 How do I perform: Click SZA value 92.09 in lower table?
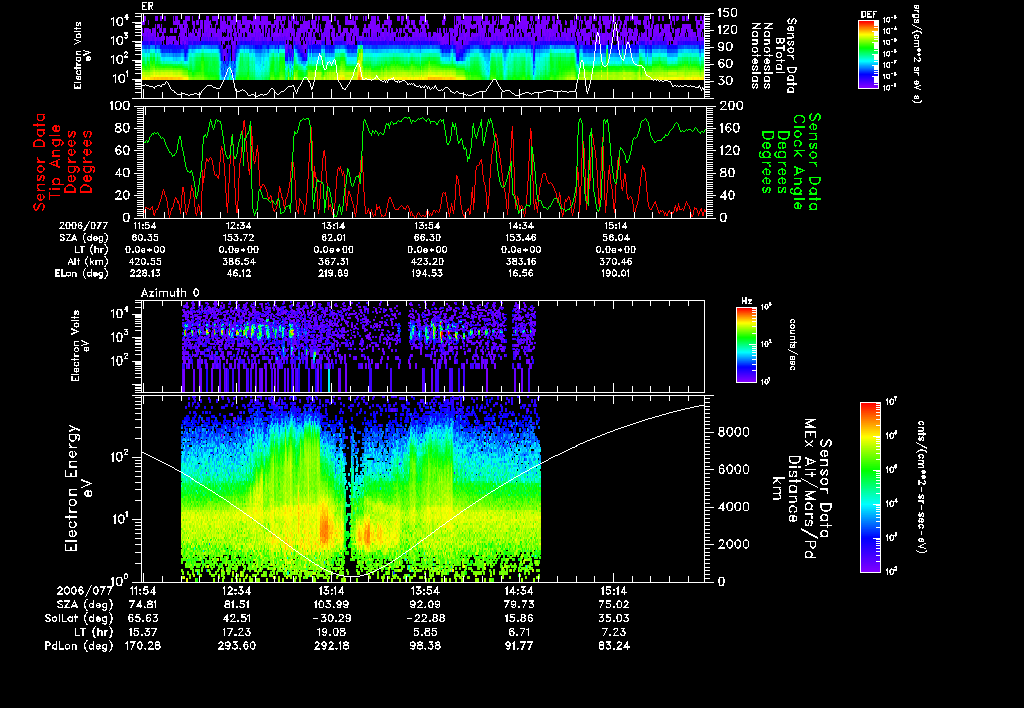pyautogui.click(x=425, y=604)
